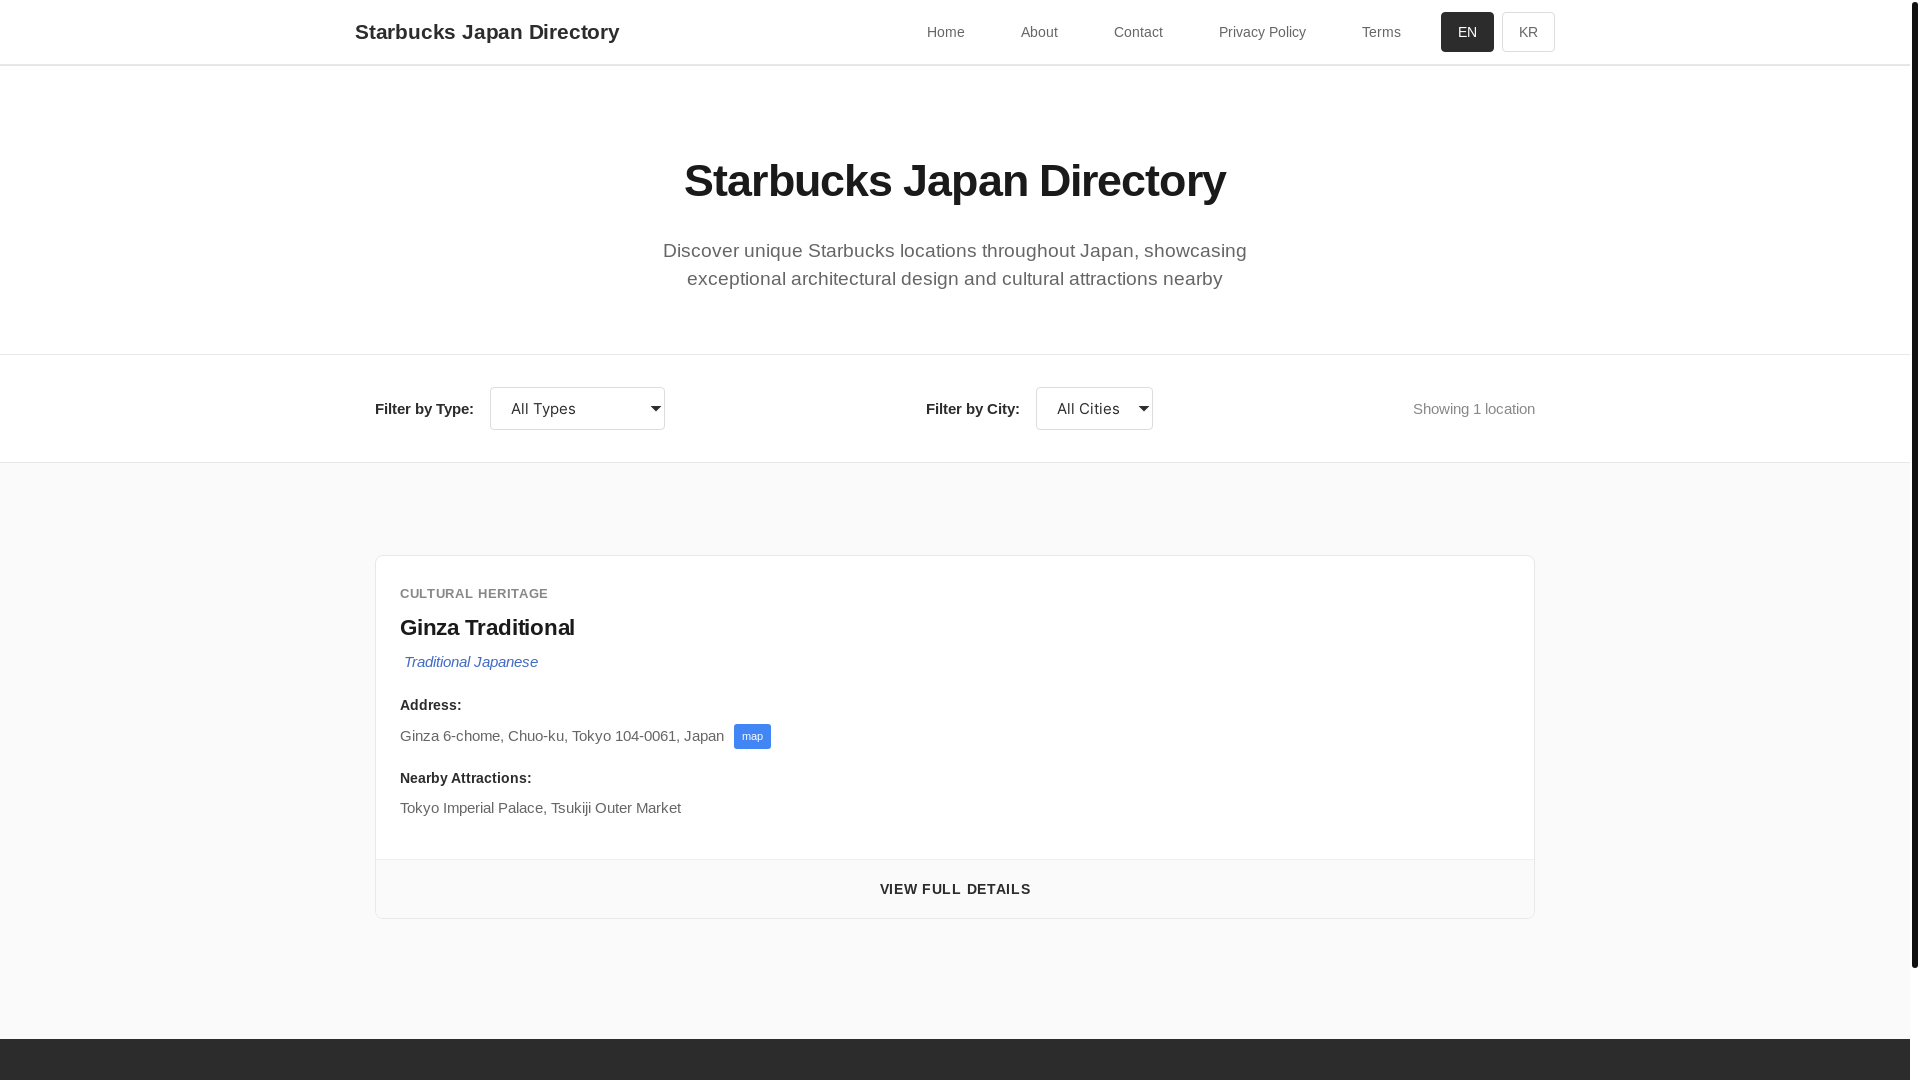Open the Terms page
This screenshot has height=1080, width=1920.
[x=1381, y=32]
